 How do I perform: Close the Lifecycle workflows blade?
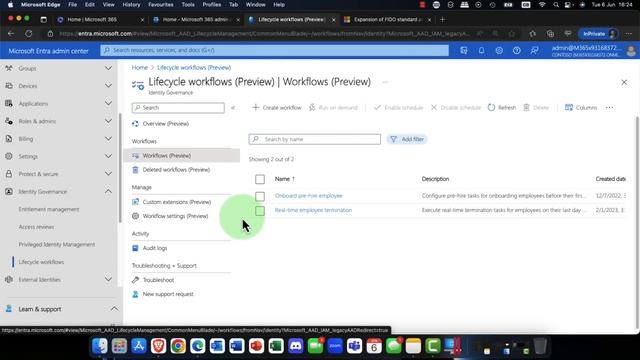[624, 82]
